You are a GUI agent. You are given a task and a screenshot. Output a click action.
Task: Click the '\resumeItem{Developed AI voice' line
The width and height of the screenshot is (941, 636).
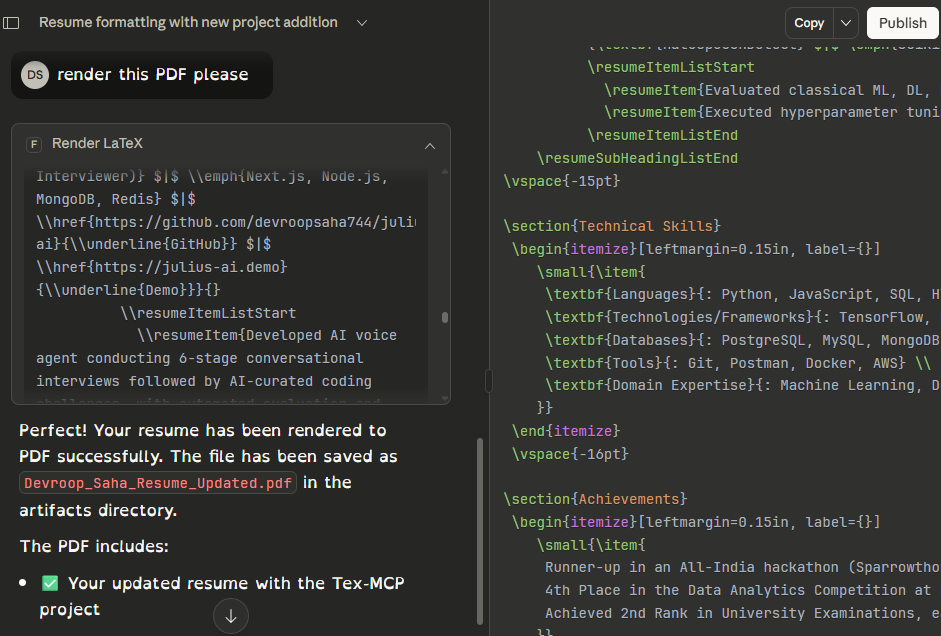[x=266, y=335]
